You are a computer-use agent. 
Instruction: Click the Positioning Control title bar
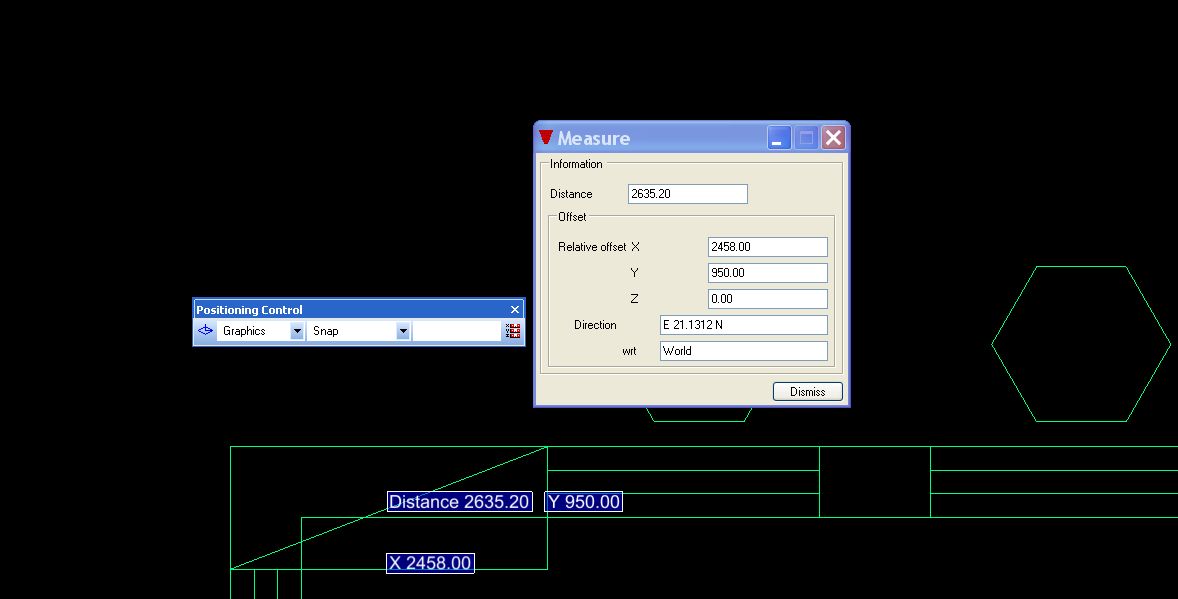tap(358, 310)
